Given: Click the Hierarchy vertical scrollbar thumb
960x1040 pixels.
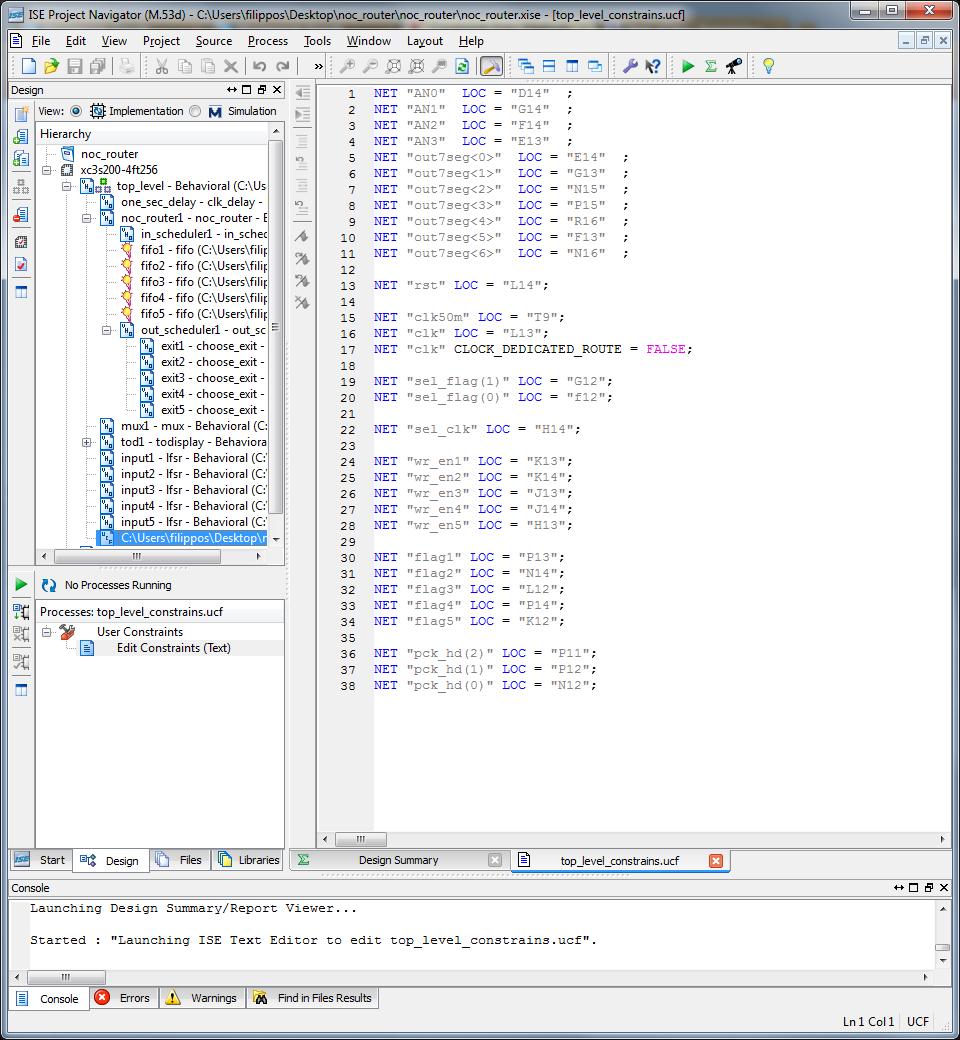Looking at the screenshot, I should pos(276,325).
